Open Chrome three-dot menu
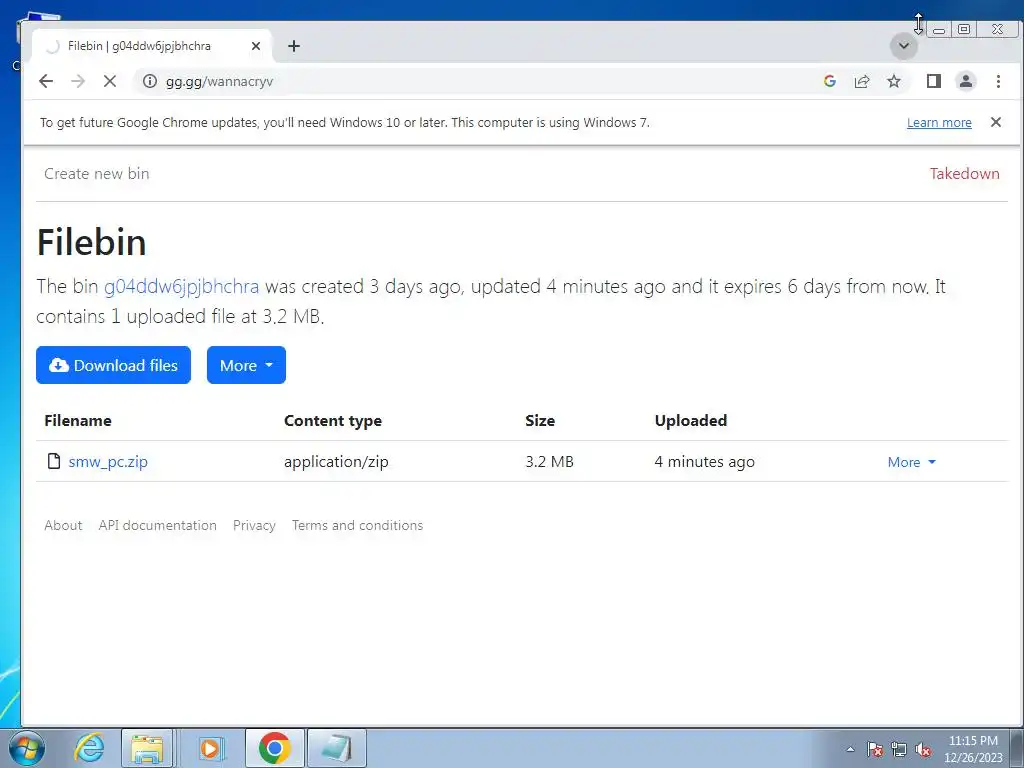 point(998,81)
